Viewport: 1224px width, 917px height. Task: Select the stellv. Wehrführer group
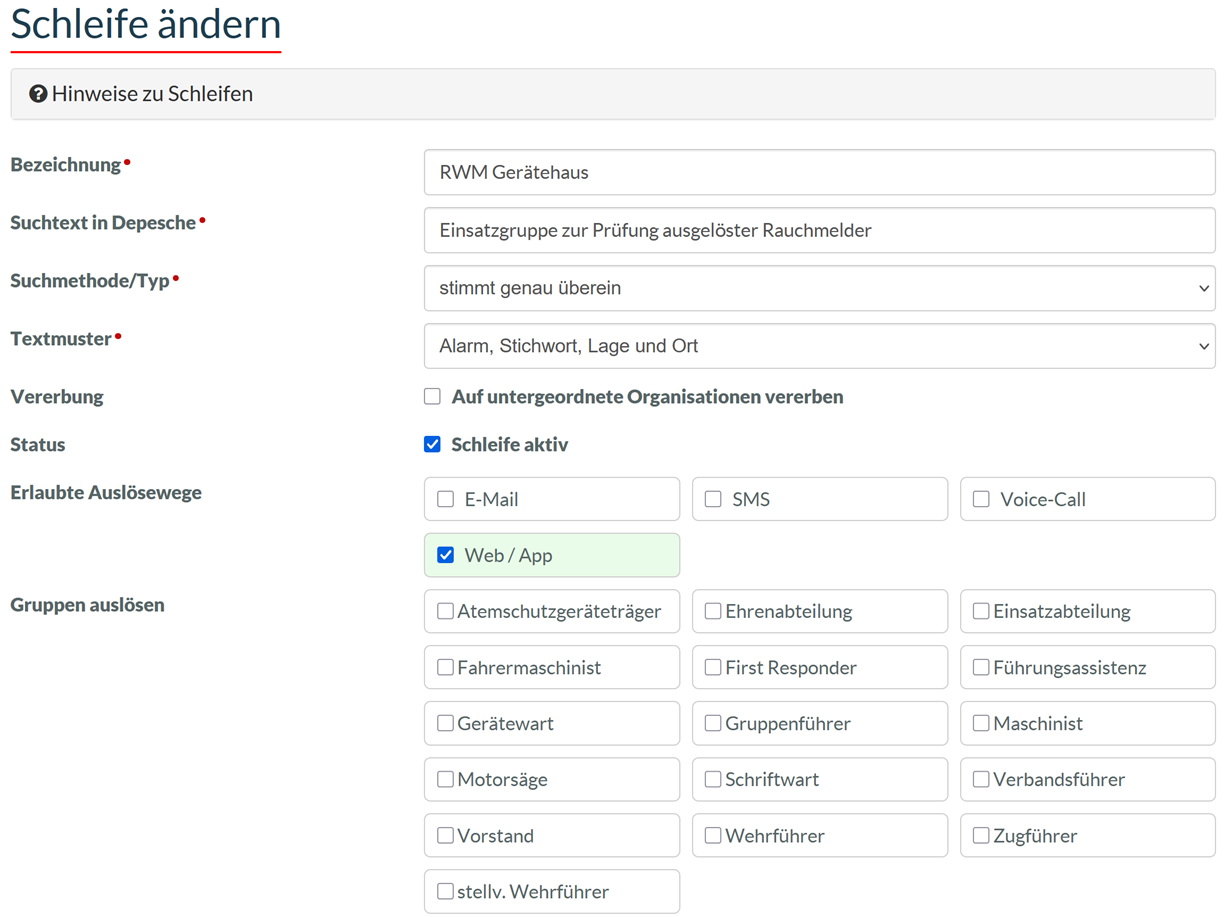click(446, 891)
